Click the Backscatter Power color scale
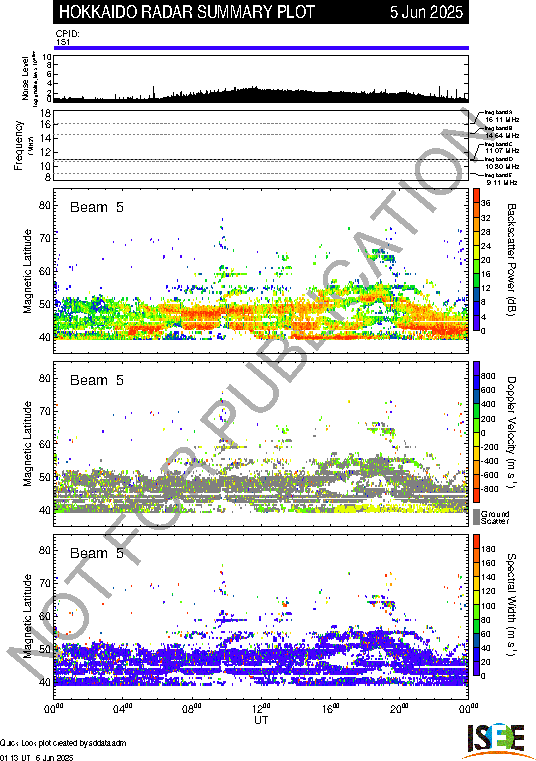The height and width of the screenshot is (761, 536). 476,261
